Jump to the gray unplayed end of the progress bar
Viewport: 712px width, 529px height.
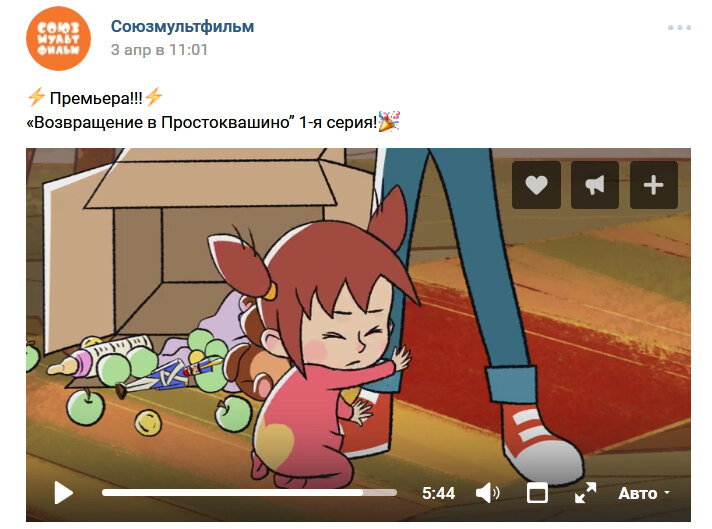(380, 493)
